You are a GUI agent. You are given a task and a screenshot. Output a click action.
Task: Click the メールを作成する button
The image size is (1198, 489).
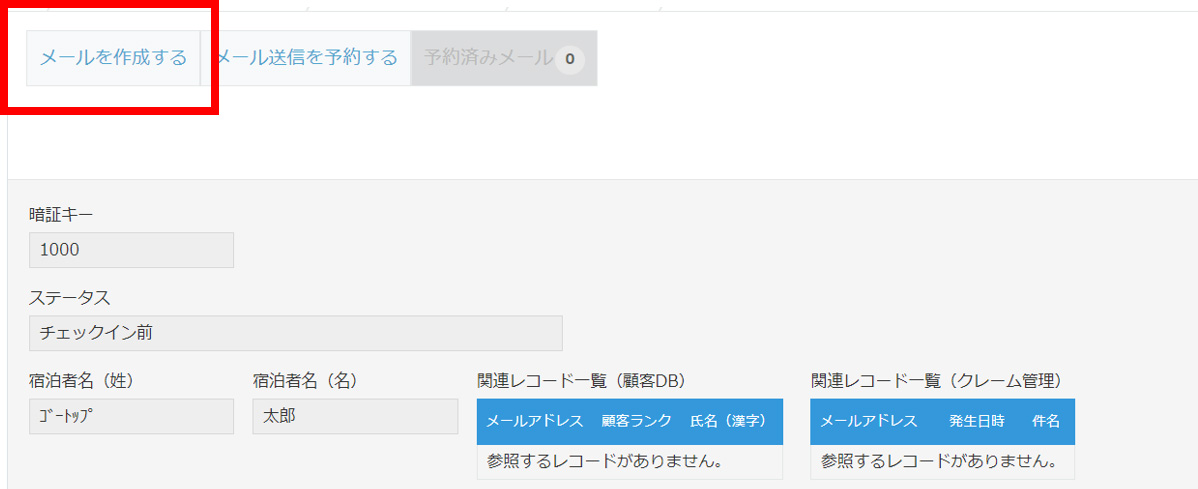(x=113, y=58)
